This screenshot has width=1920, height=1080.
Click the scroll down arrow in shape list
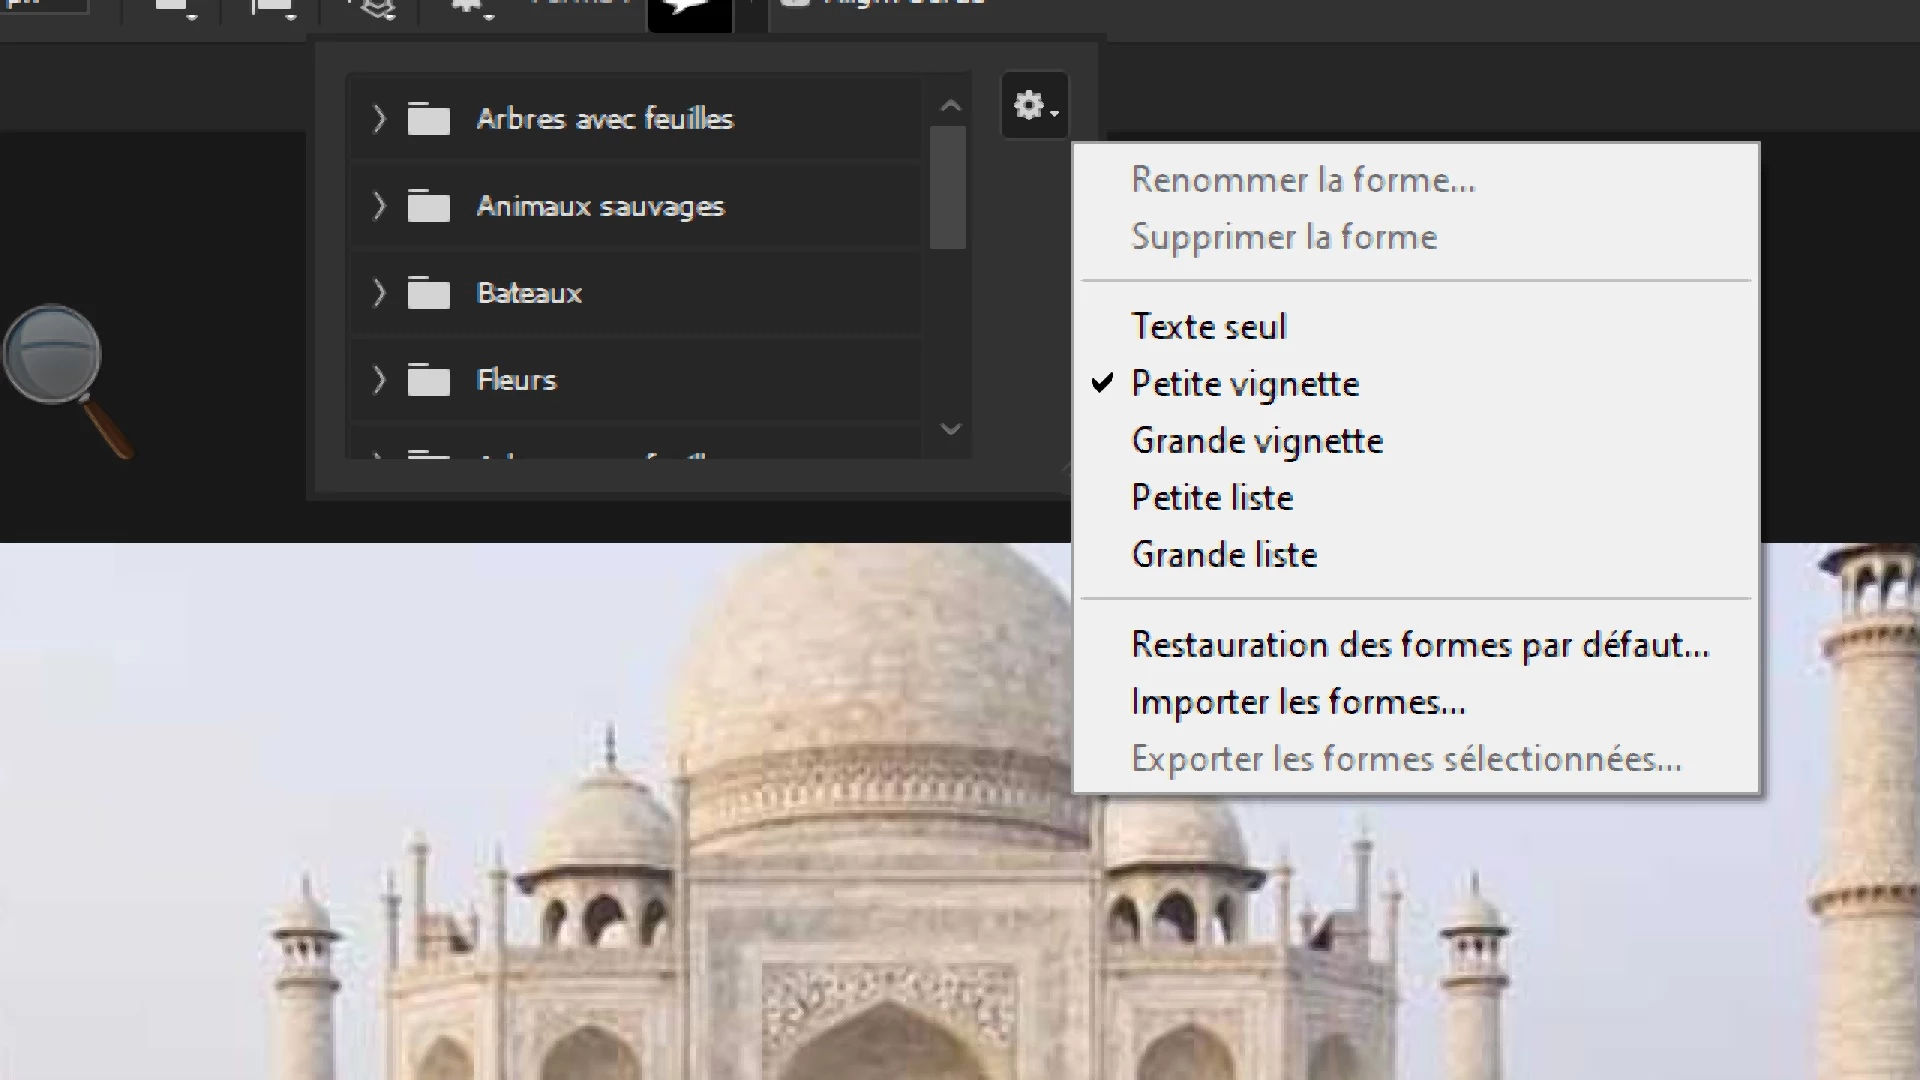tap(951, 429)
